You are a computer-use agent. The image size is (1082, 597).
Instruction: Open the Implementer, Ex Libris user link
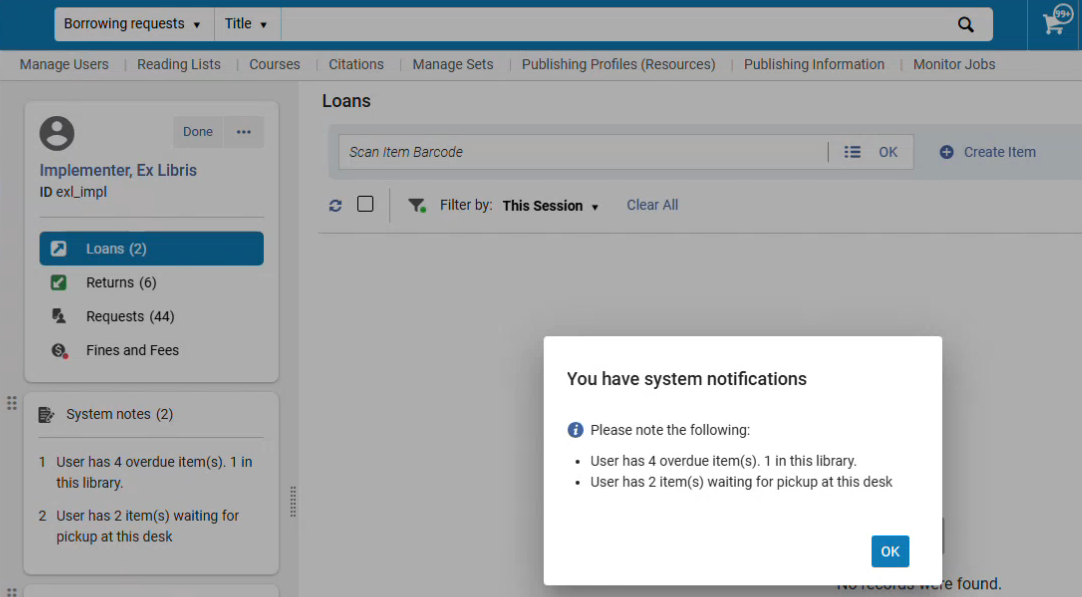pyautogui.click(x=118, y=170)
